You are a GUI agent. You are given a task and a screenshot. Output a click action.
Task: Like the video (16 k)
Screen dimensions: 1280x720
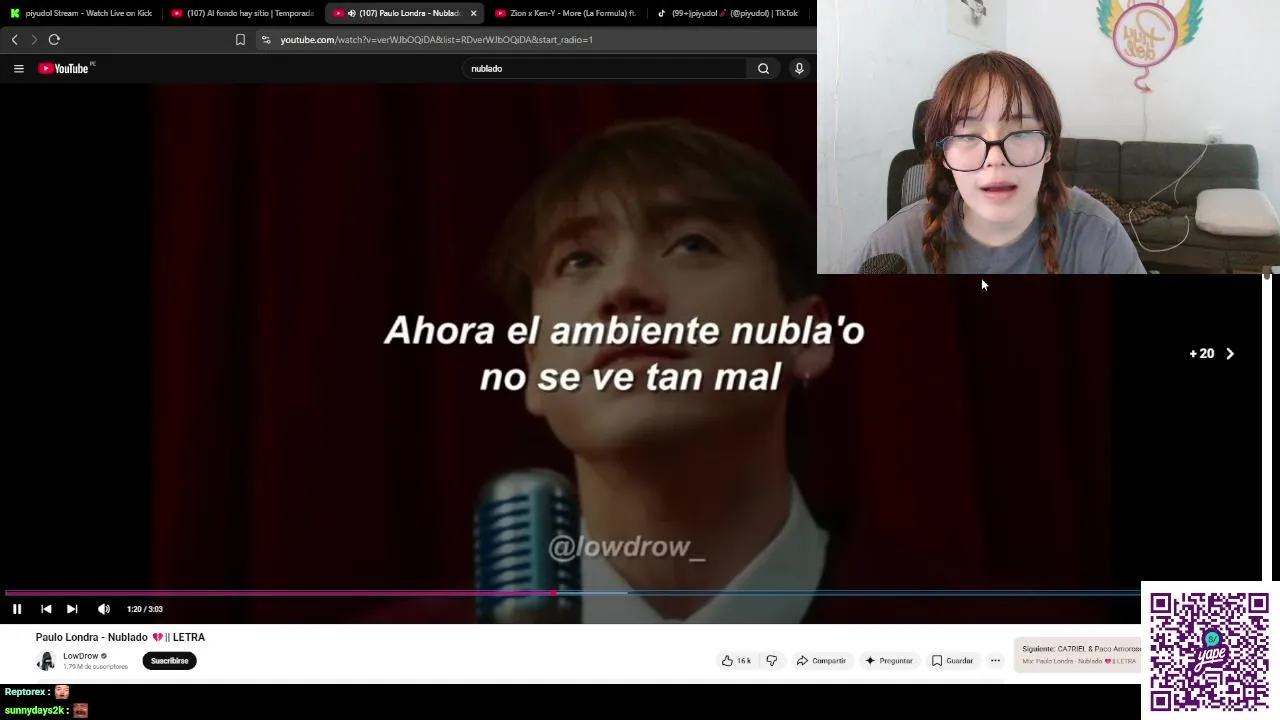[737, 661]
